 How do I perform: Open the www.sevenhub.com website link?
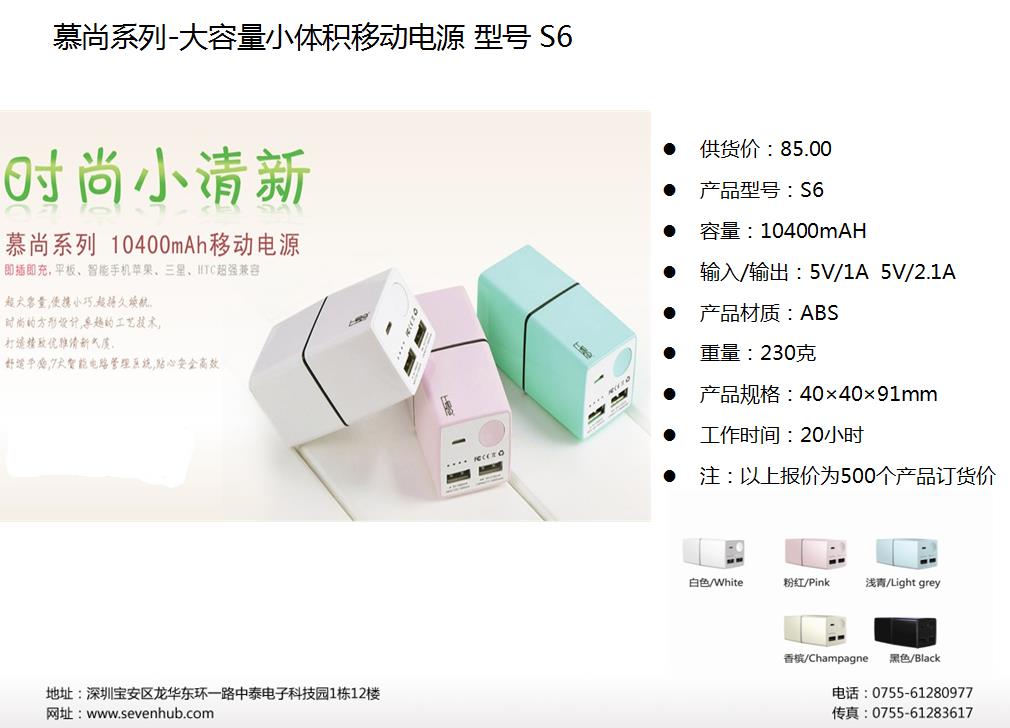click(150, 713)
